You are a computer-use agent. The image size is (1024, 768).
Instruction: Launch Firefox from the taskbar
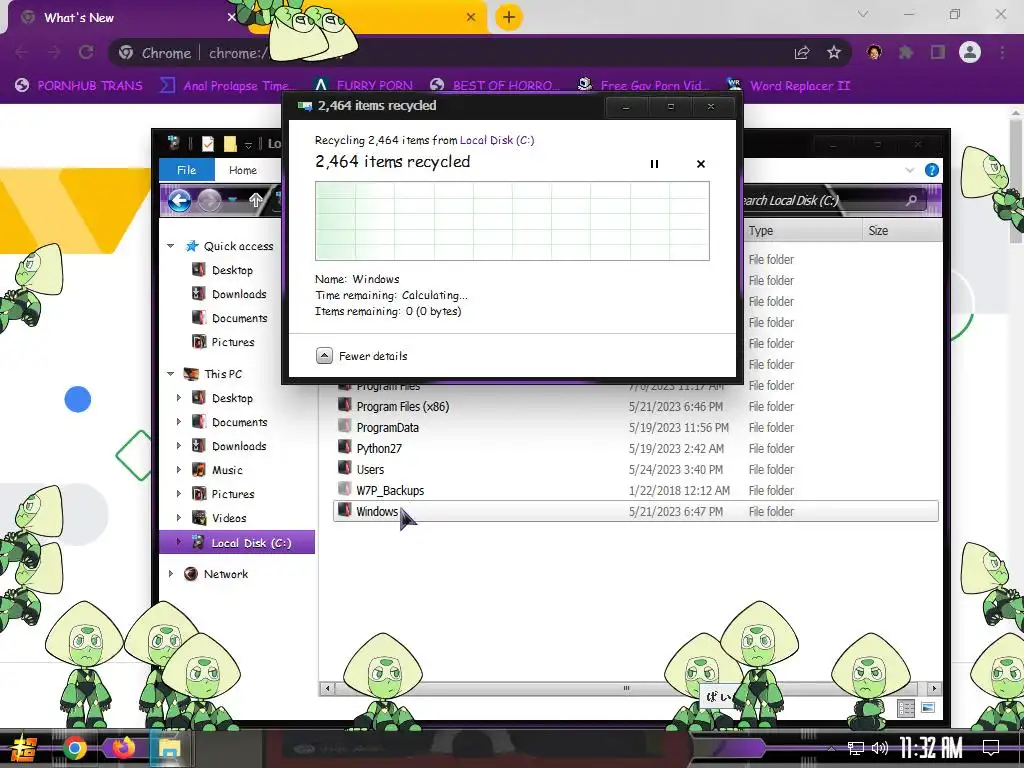[x=123, y=748]
